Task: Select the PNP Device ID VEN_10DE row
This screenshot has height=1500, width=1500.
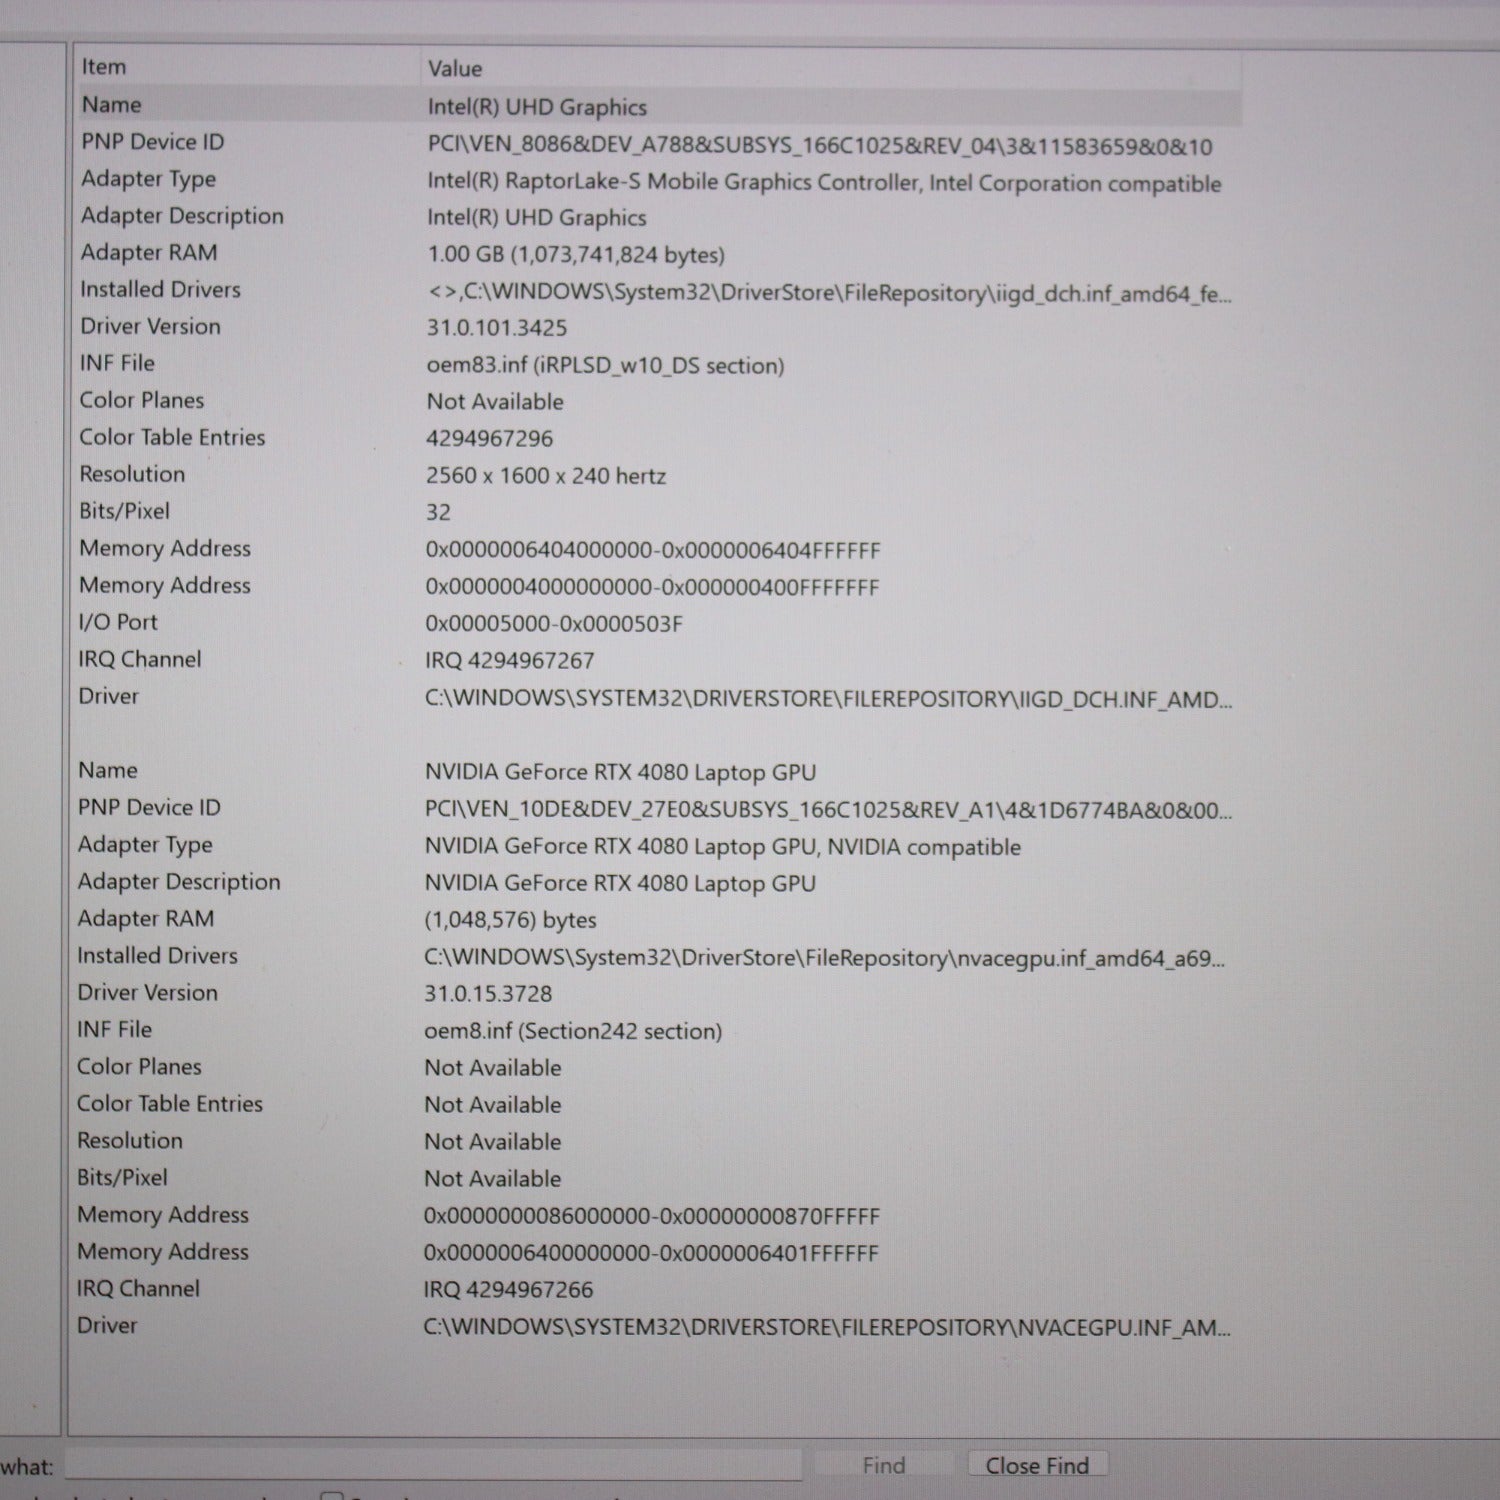Action: coord(826,810)
